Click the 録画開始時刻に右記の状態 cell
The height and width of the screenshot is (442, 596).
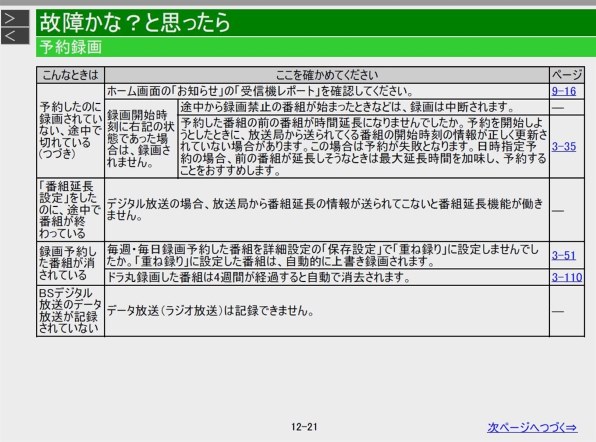pos(141,139)
